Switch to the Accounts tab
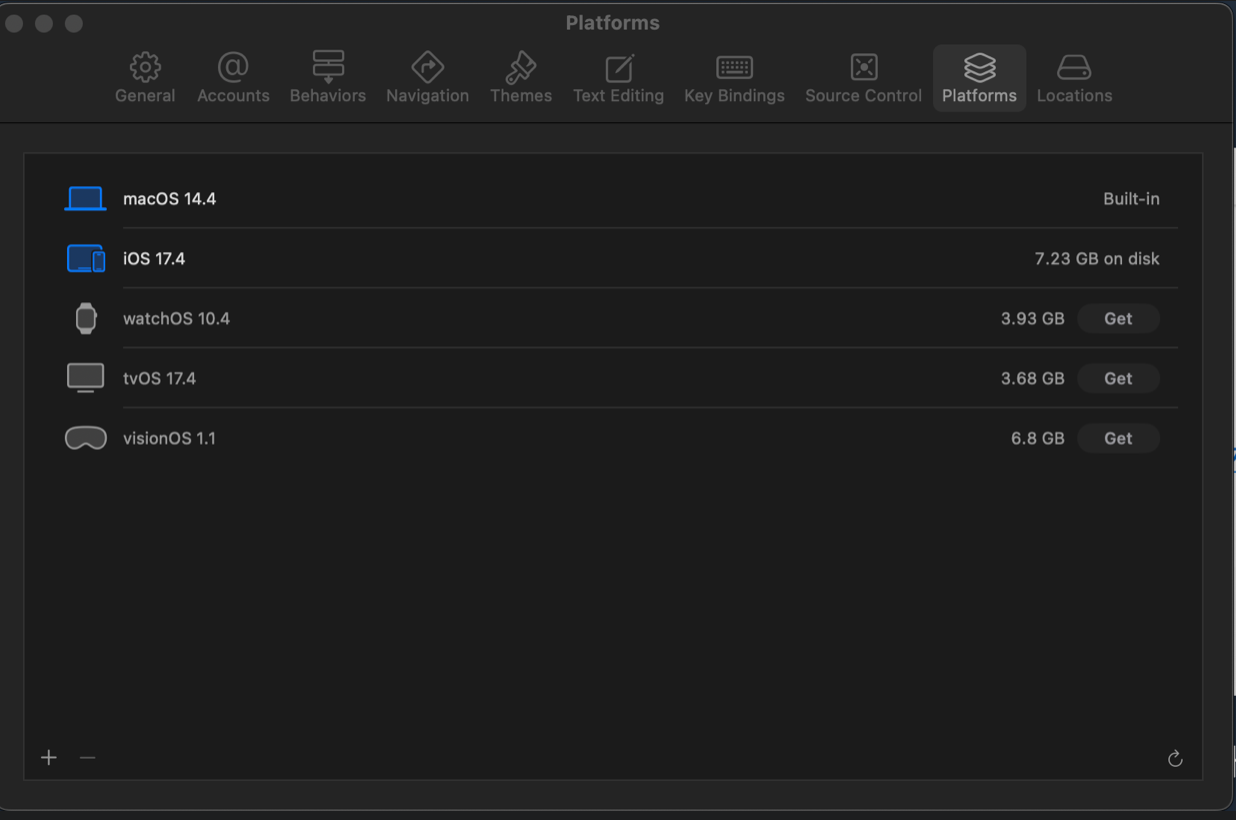Screen dimensions: 1236x820 click(x=233, y=78)
